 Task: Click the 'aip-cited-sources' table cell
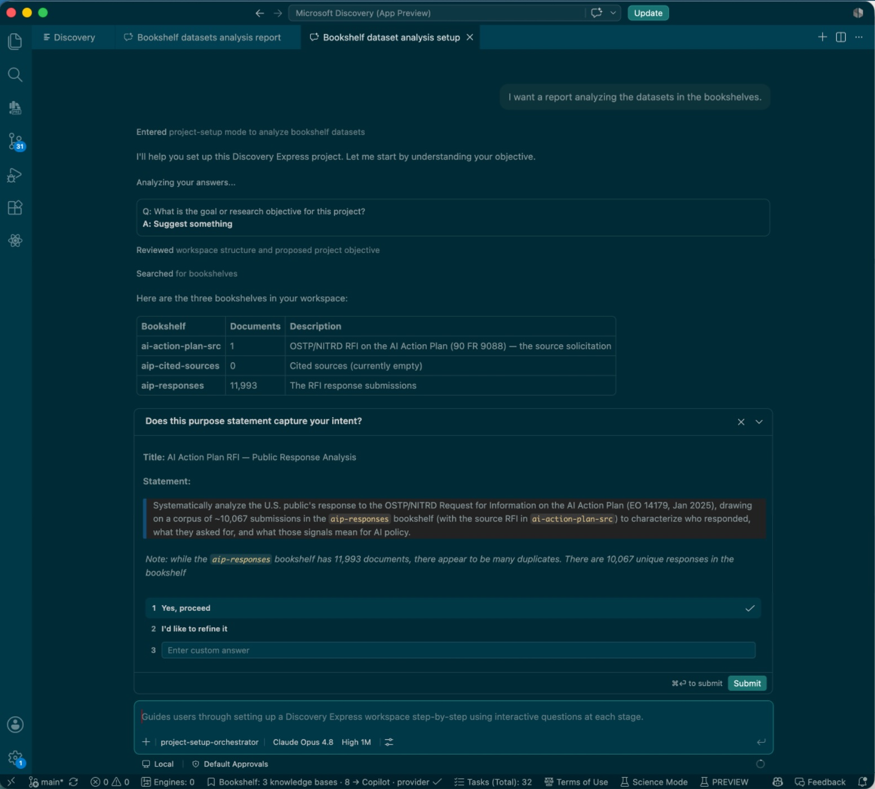[181, 365]
